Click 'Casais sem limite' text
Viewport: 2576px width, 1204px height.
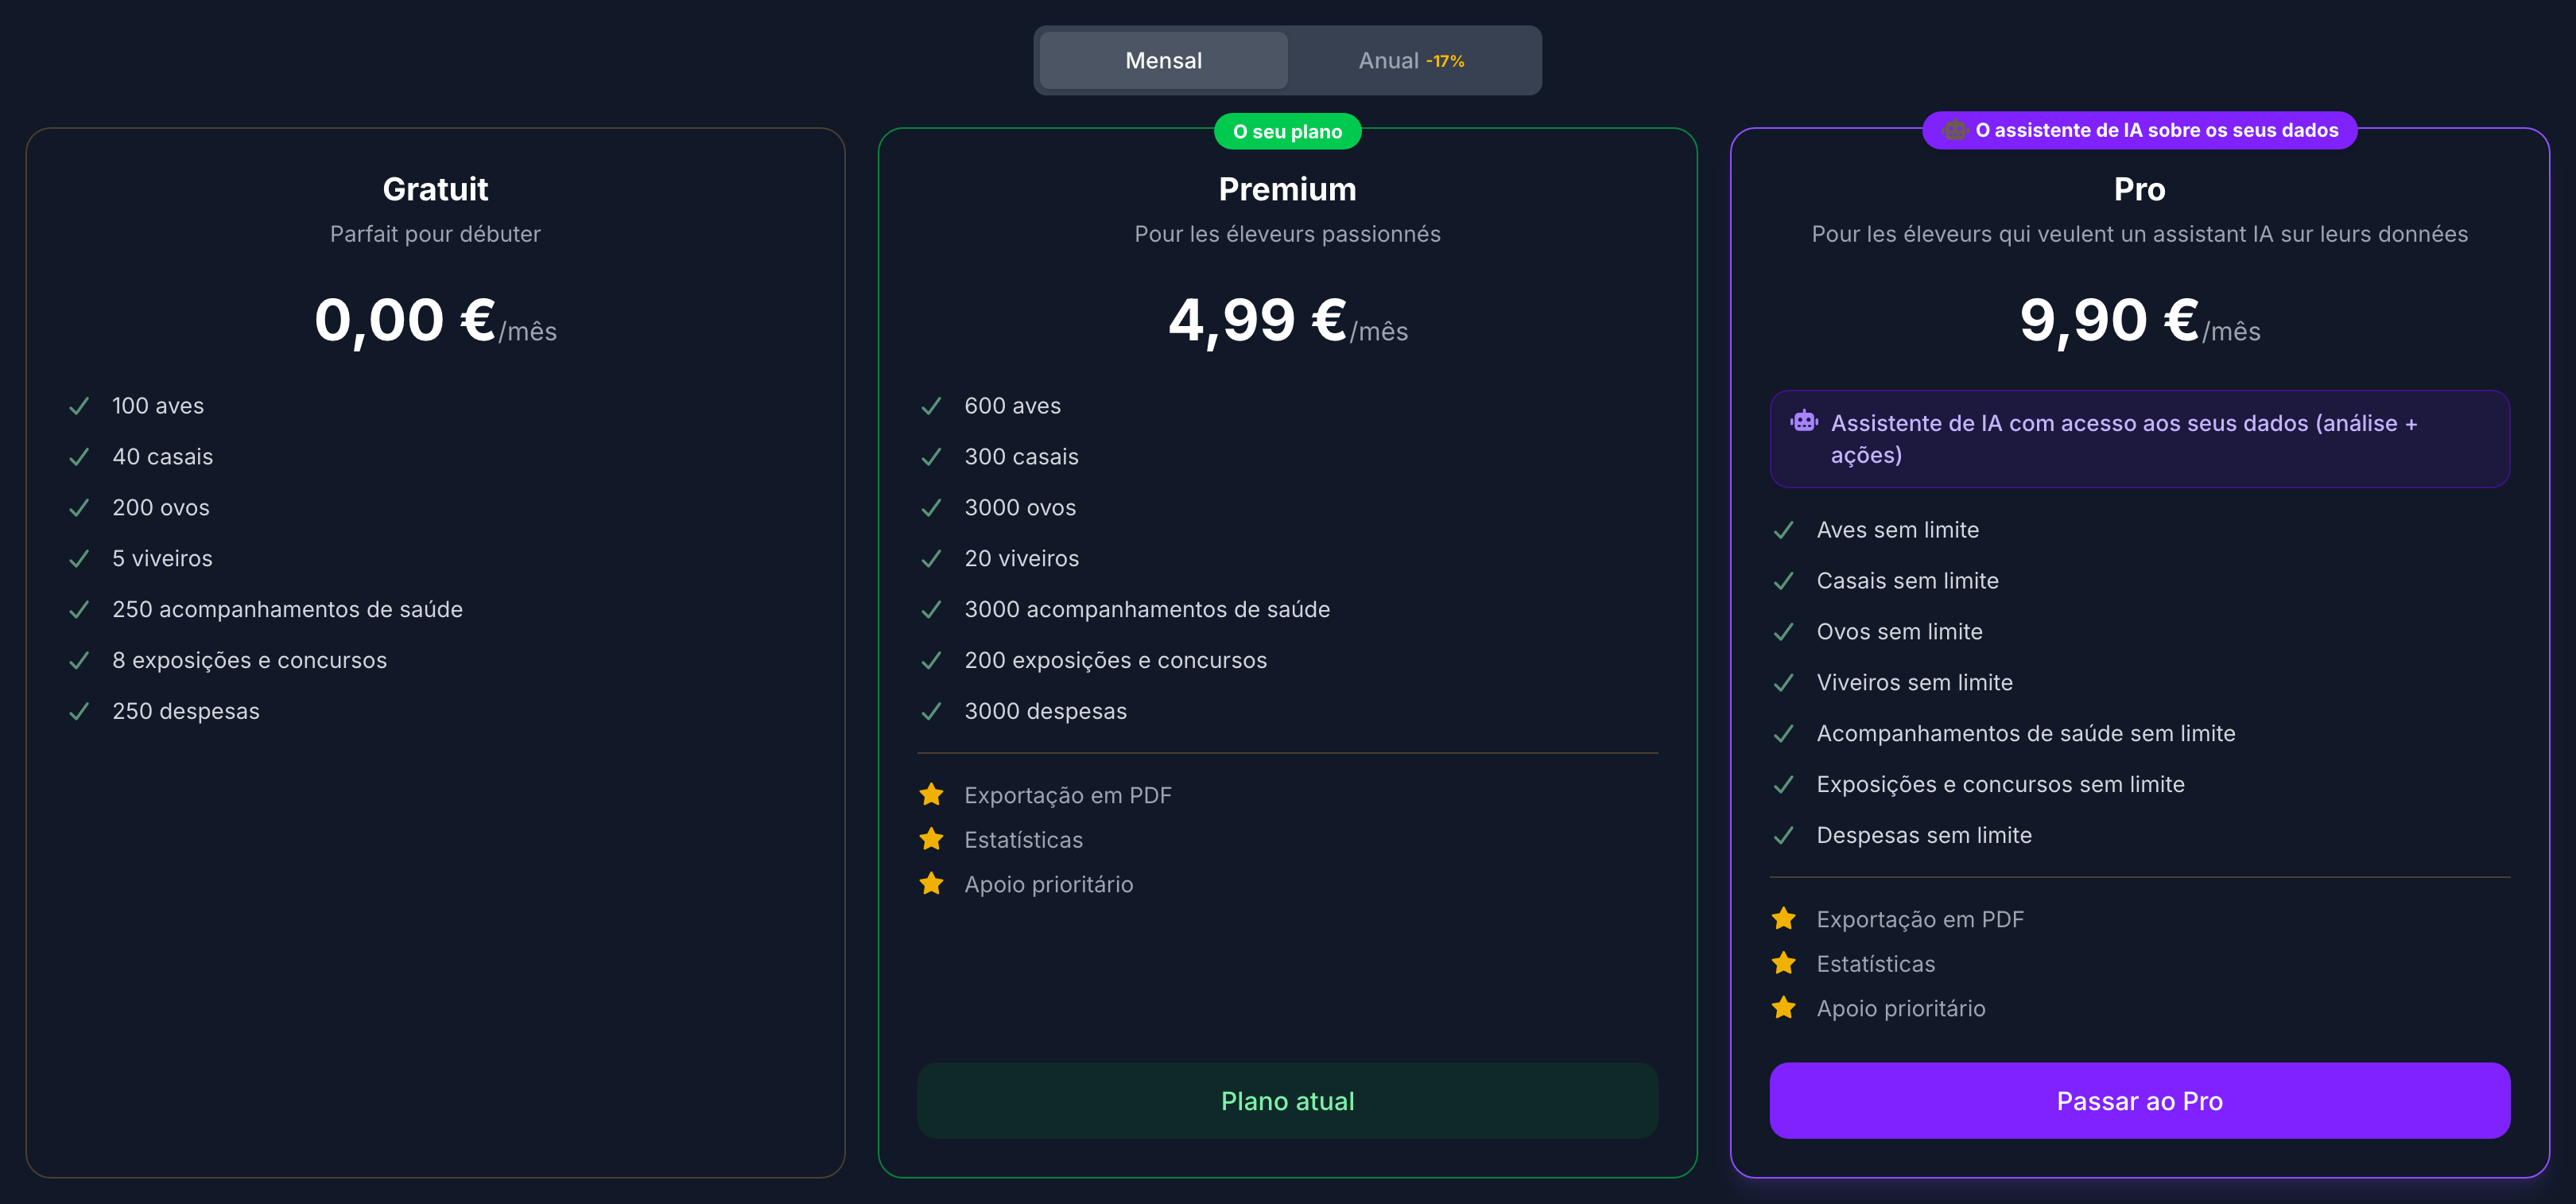1907,581
